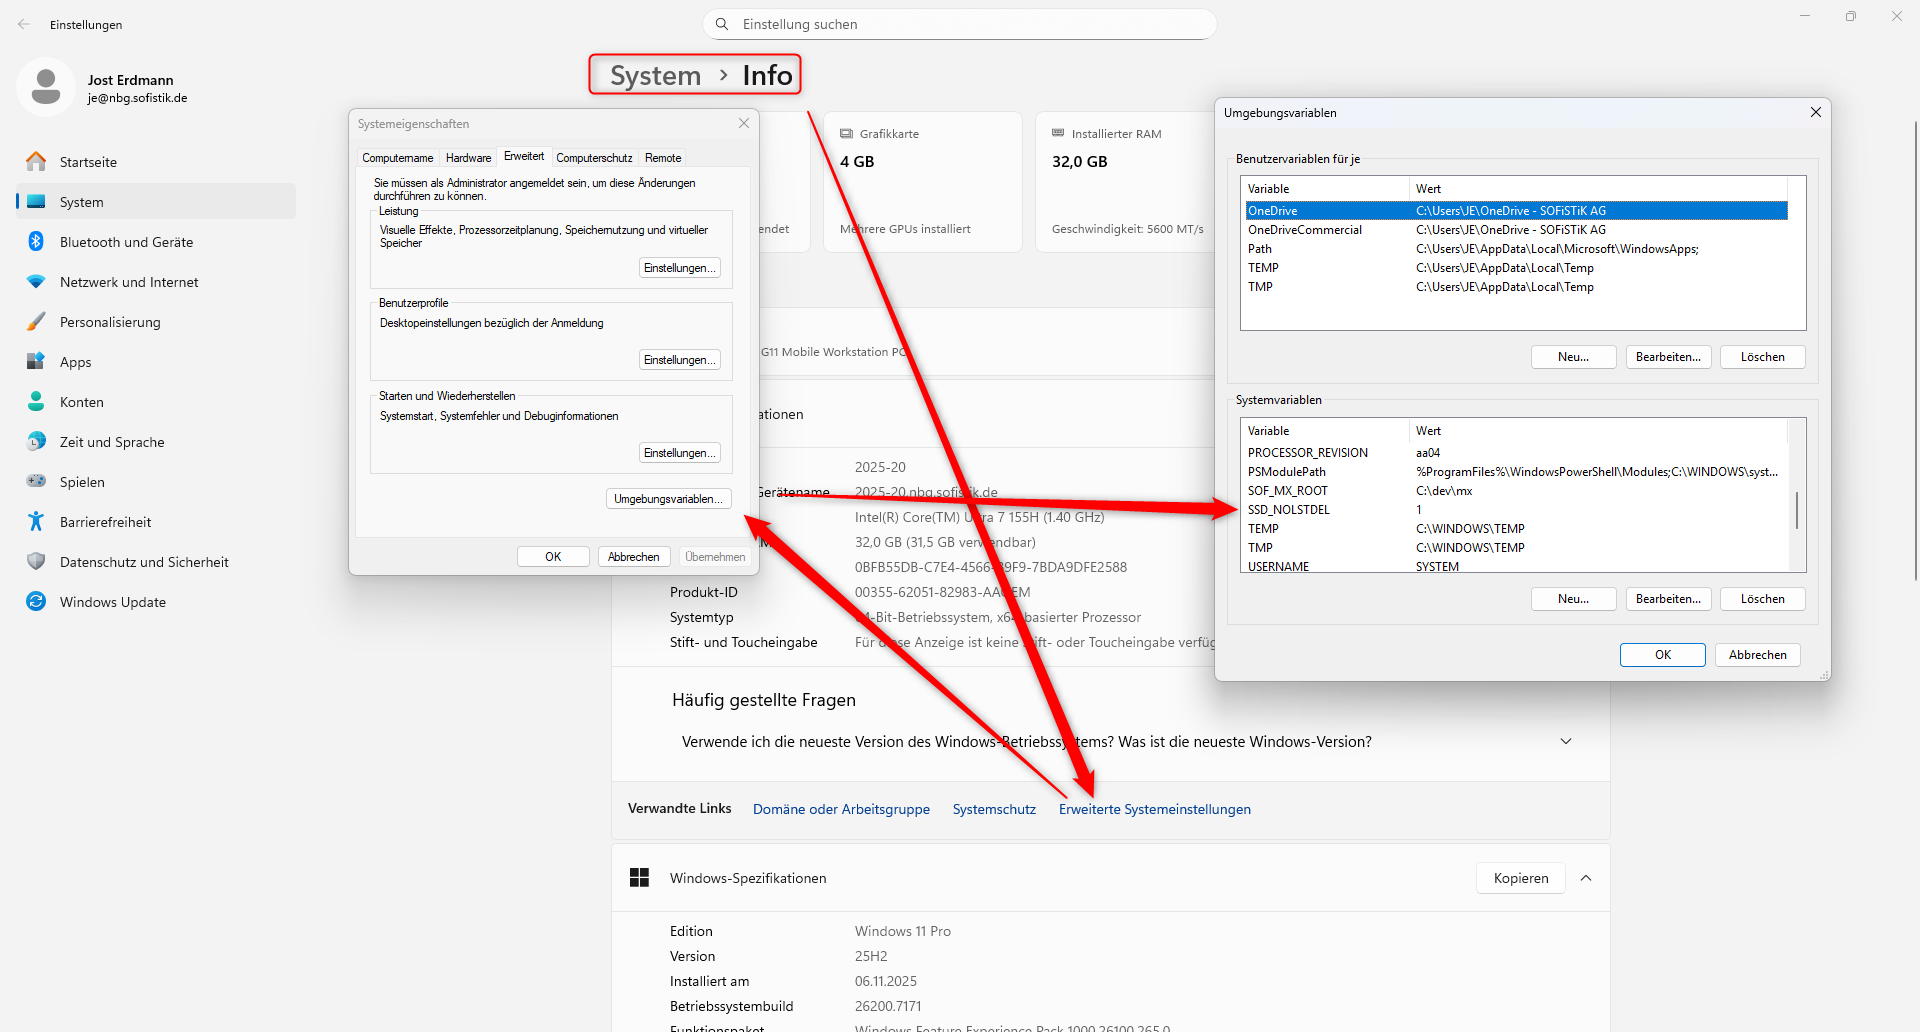Select the Remote tab

click(663, 158)
